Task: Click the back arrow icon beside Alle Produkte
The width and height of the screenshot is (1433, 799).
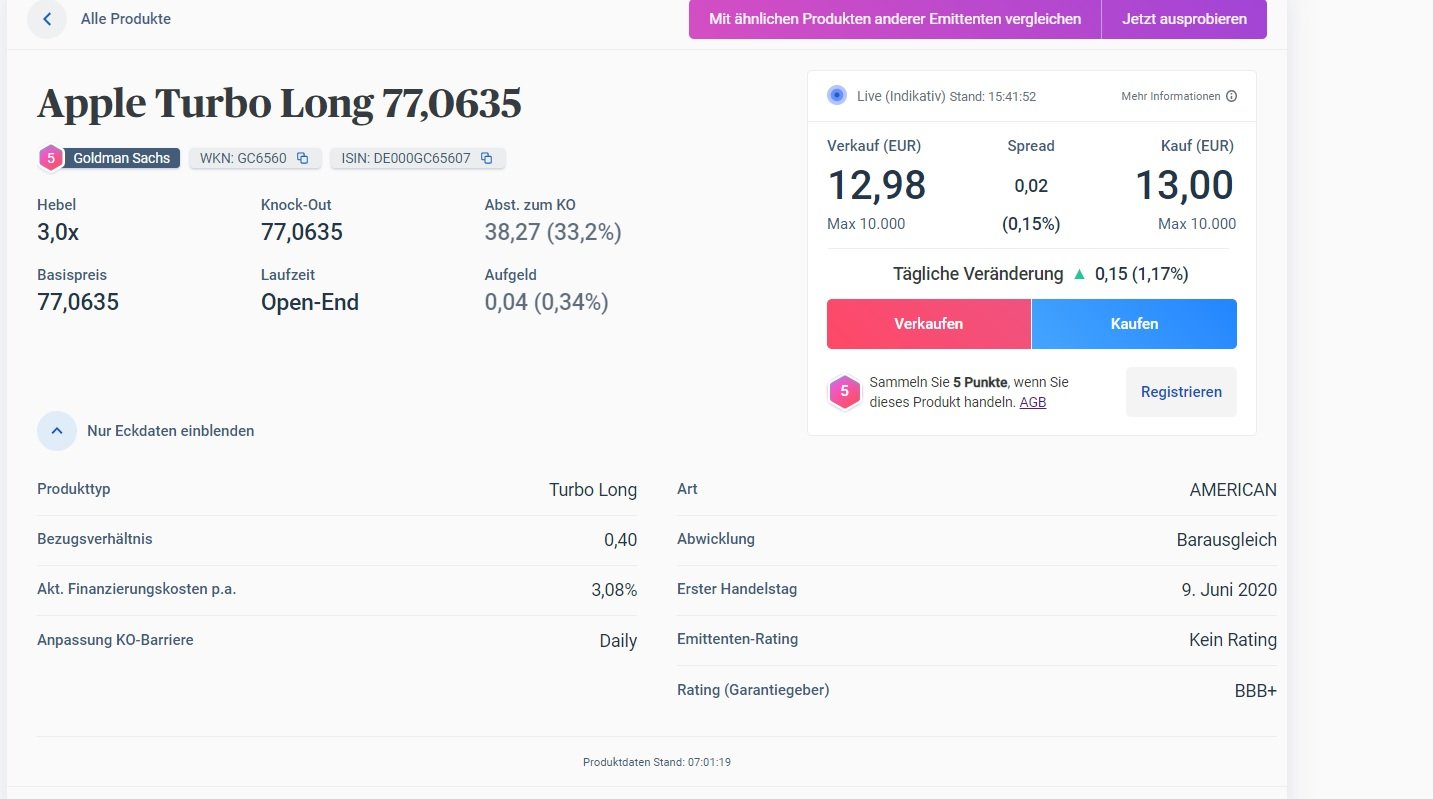Action: (x=47, y=19)
